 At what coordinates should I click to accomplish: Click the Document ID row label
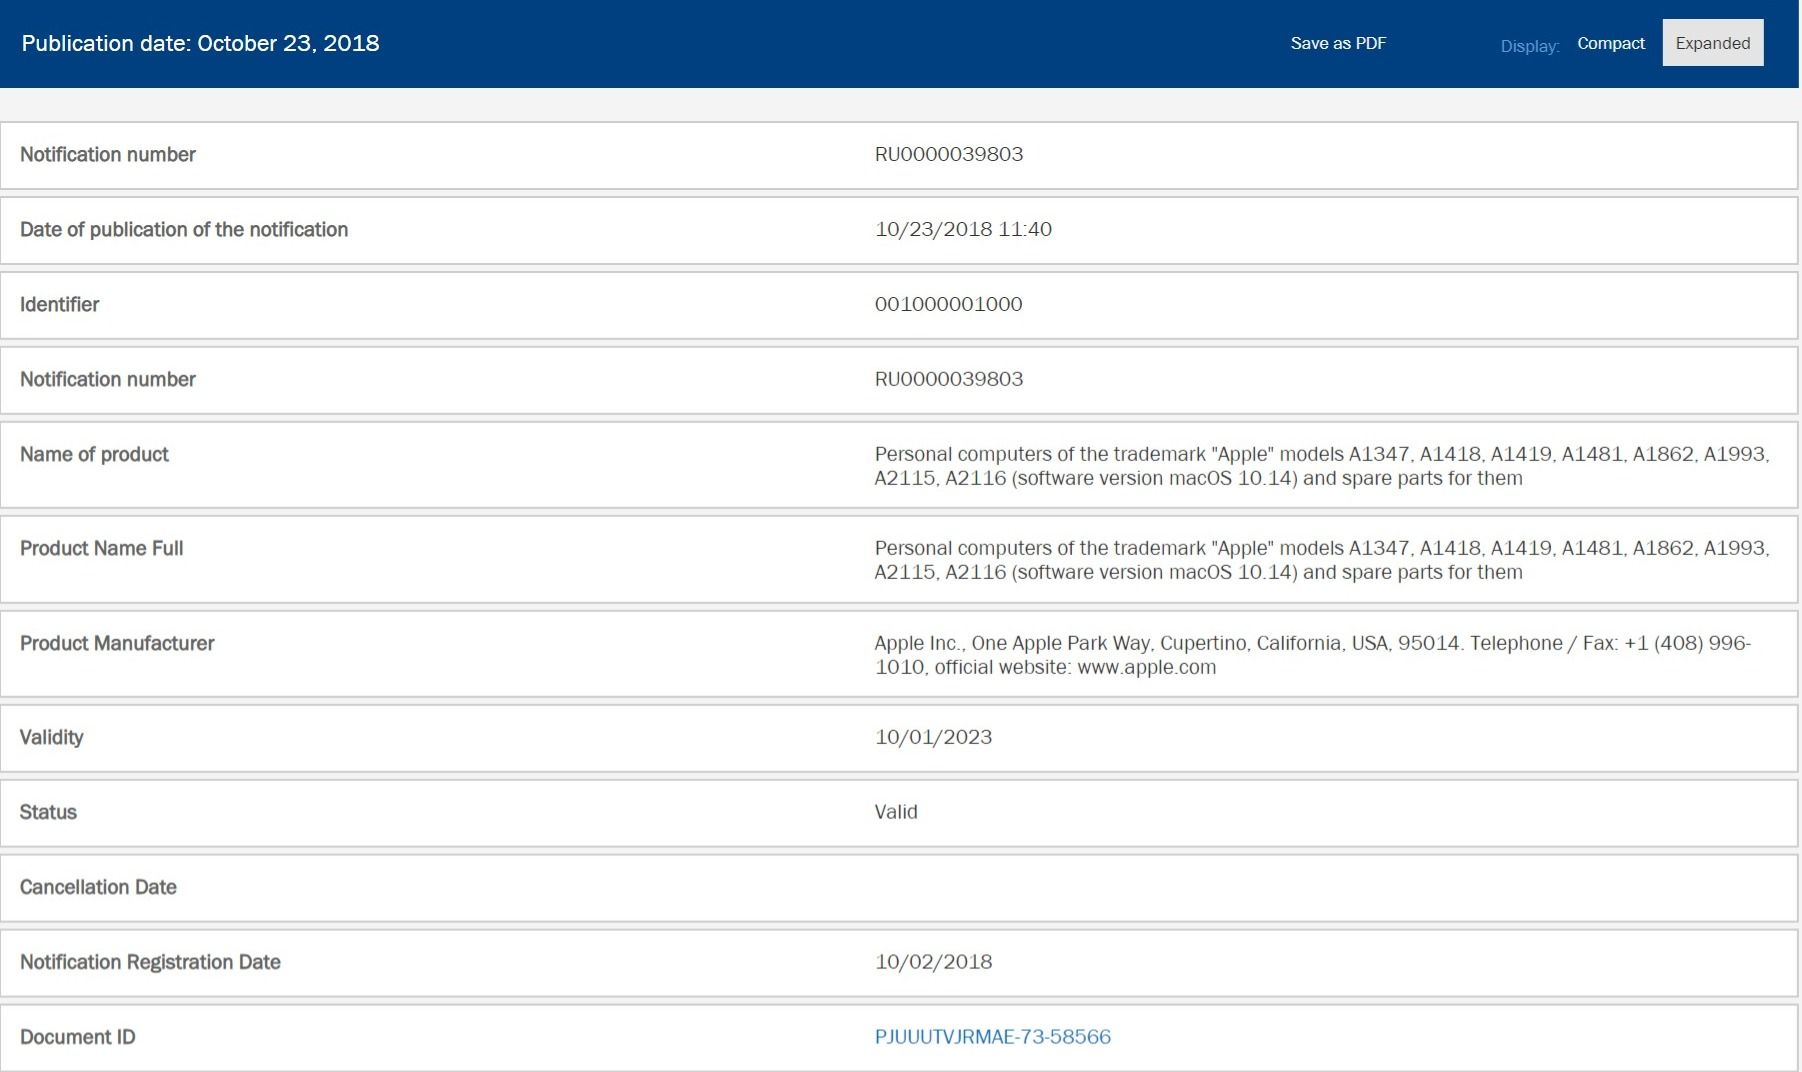tap(77, 1038)
